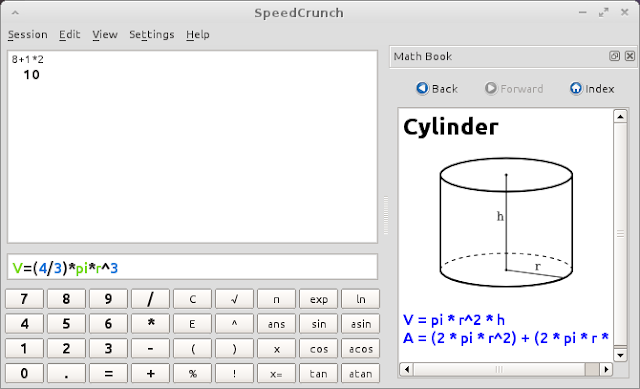Click the x= assignment button

276,373
